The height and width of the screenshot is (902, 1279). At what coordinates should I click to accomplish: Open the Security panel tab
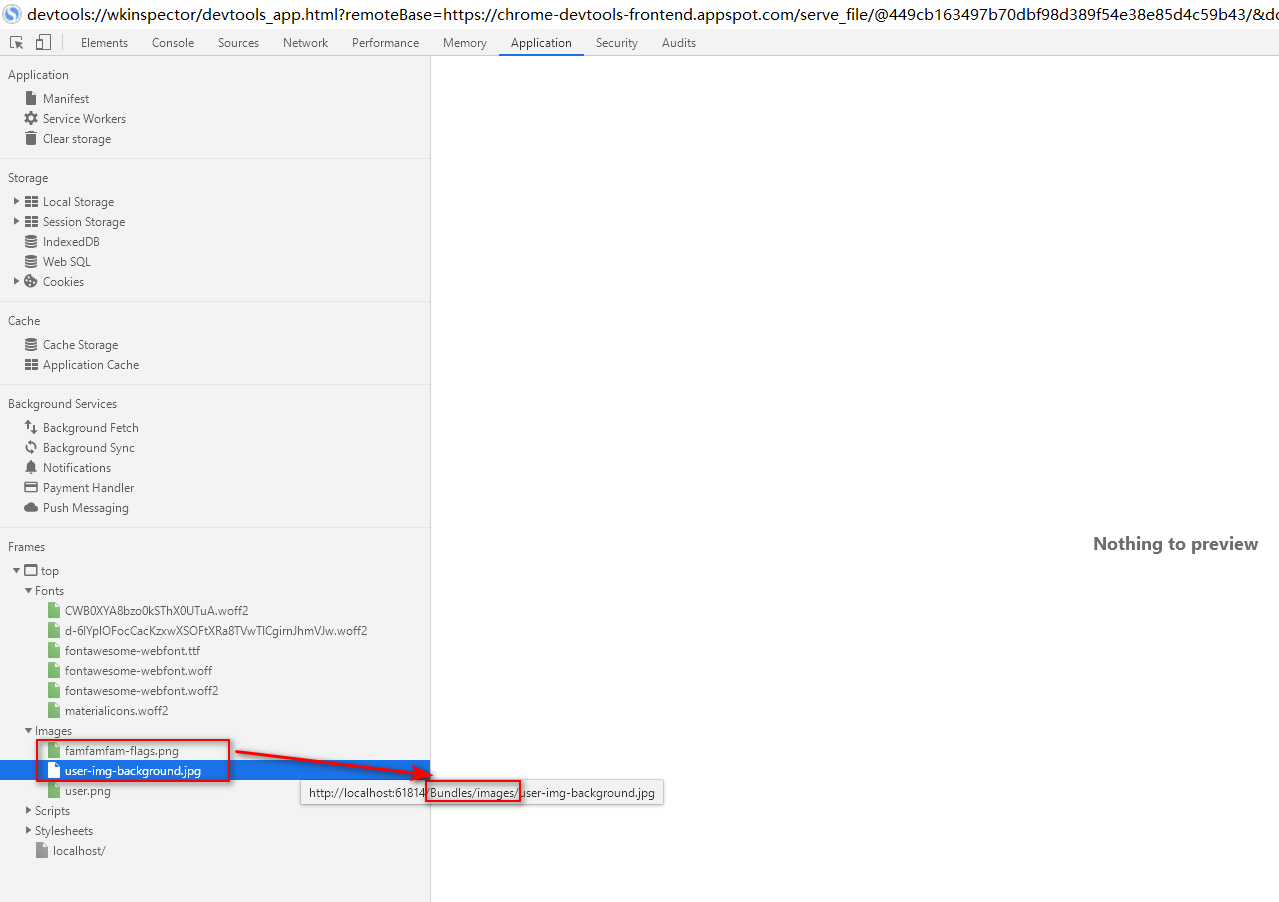click(x=616, y=42)
